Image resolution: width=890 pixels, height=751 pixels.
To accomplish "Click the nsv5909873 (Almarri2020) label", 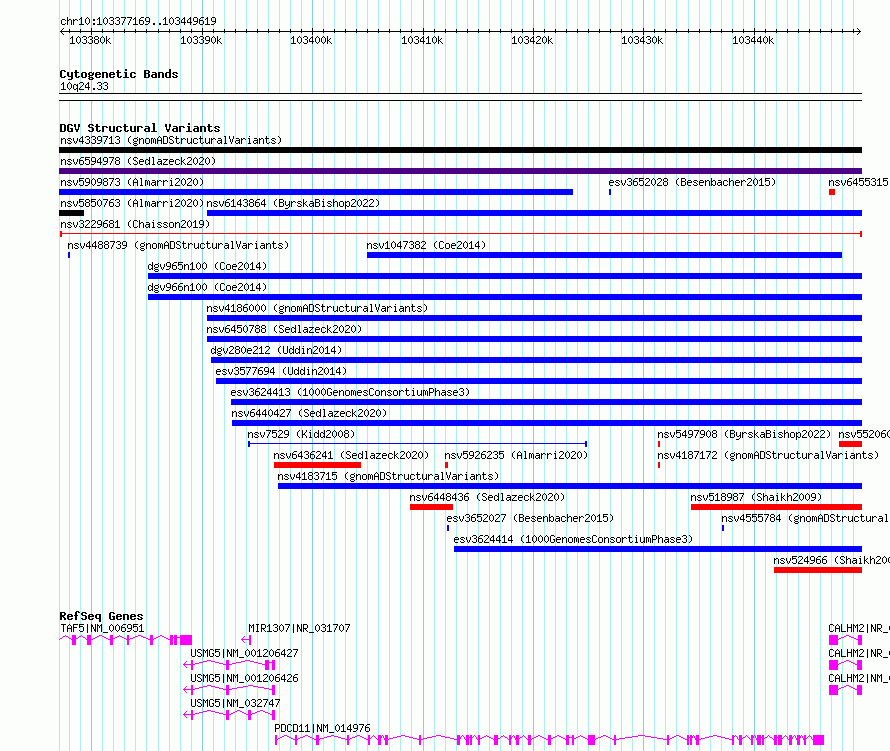I will click(132, 182).
